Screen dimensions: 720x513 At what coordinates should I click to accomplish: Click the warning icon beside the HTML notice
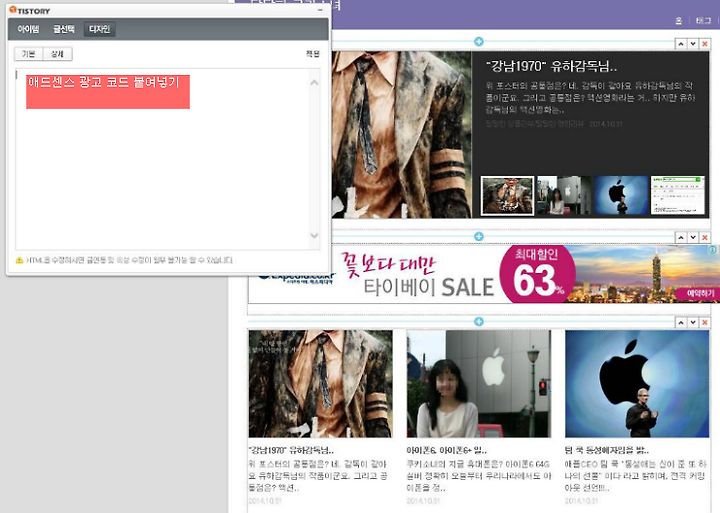coord(19,260)
